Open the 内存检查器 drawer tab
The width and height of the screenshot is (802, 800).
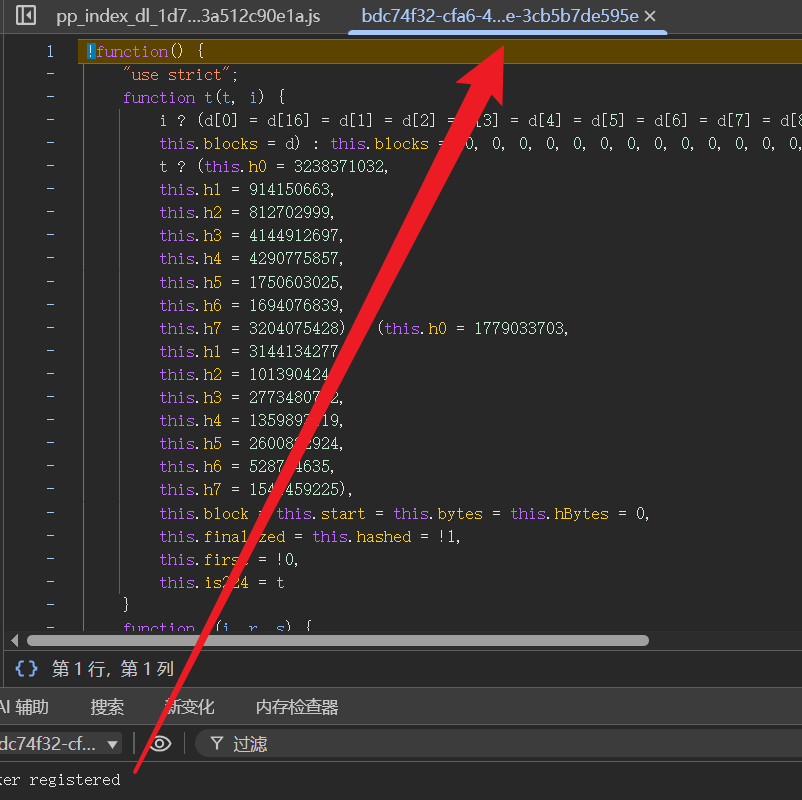[297, 707]
